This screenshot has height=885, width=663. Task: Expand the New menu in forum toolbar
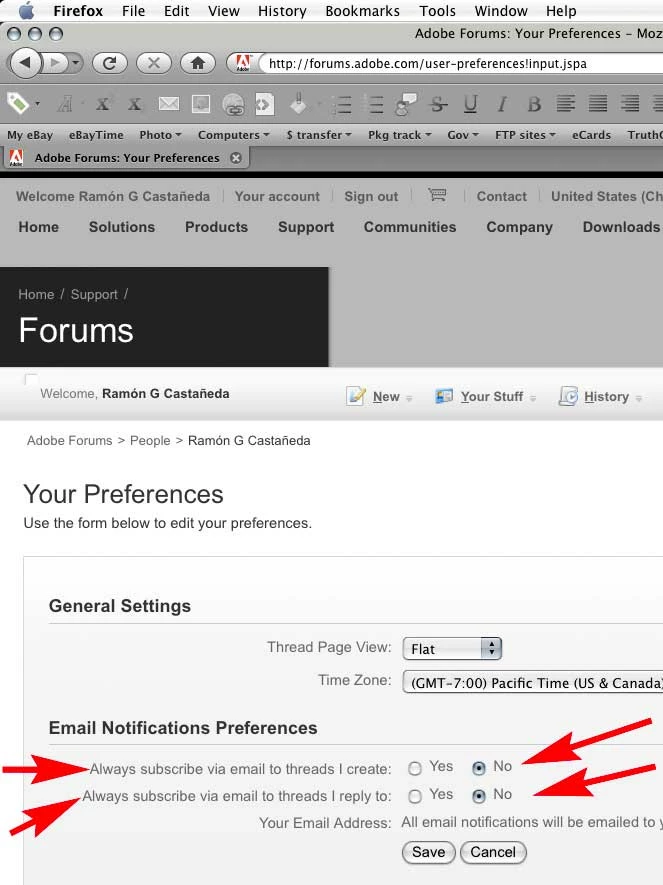379,397
